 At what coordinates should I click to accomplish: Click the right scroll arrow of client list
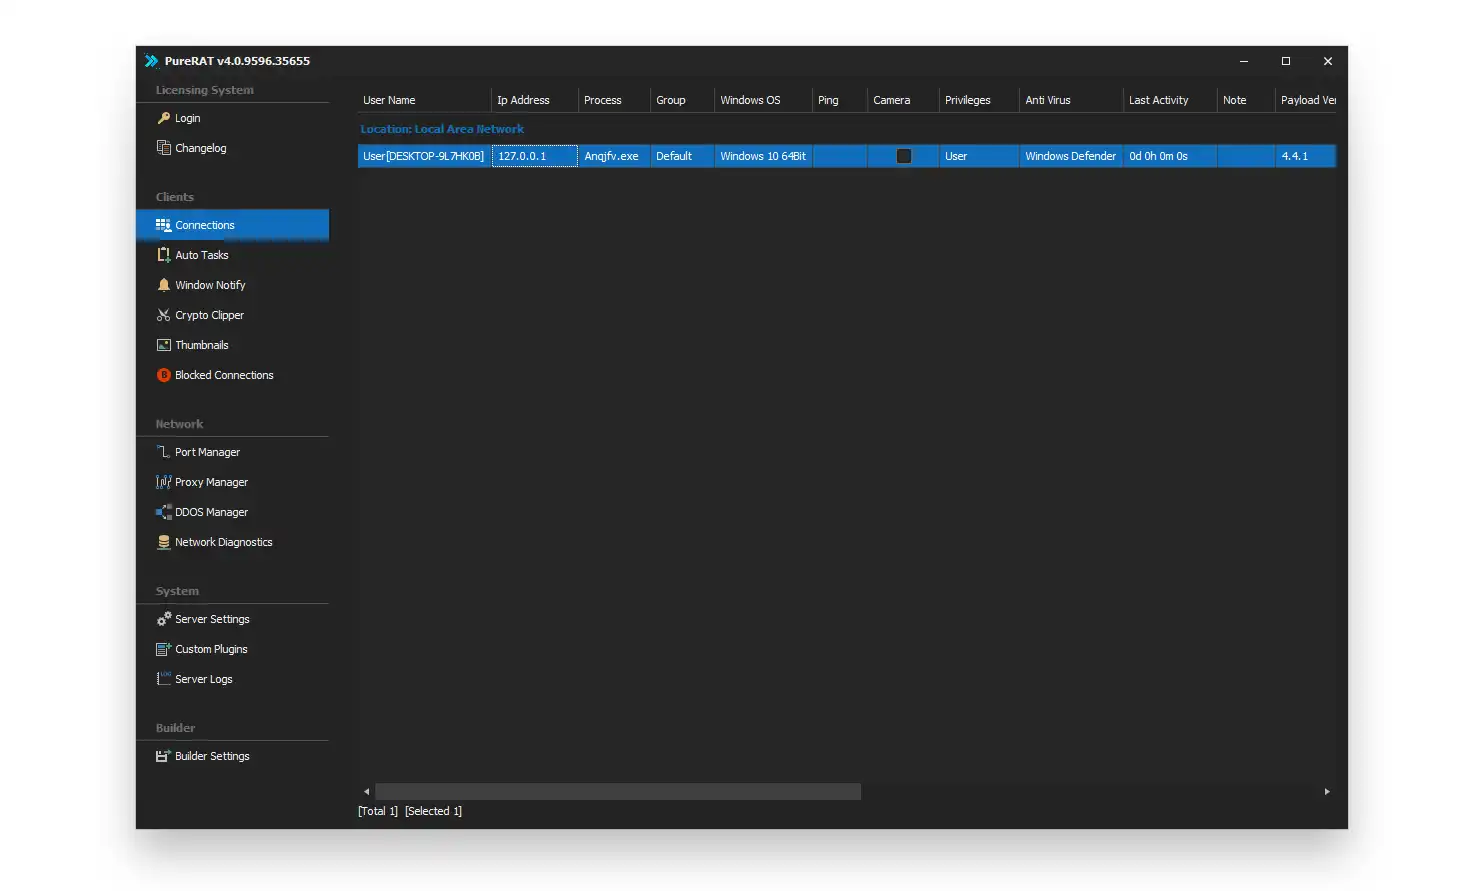pos(1327,792)
